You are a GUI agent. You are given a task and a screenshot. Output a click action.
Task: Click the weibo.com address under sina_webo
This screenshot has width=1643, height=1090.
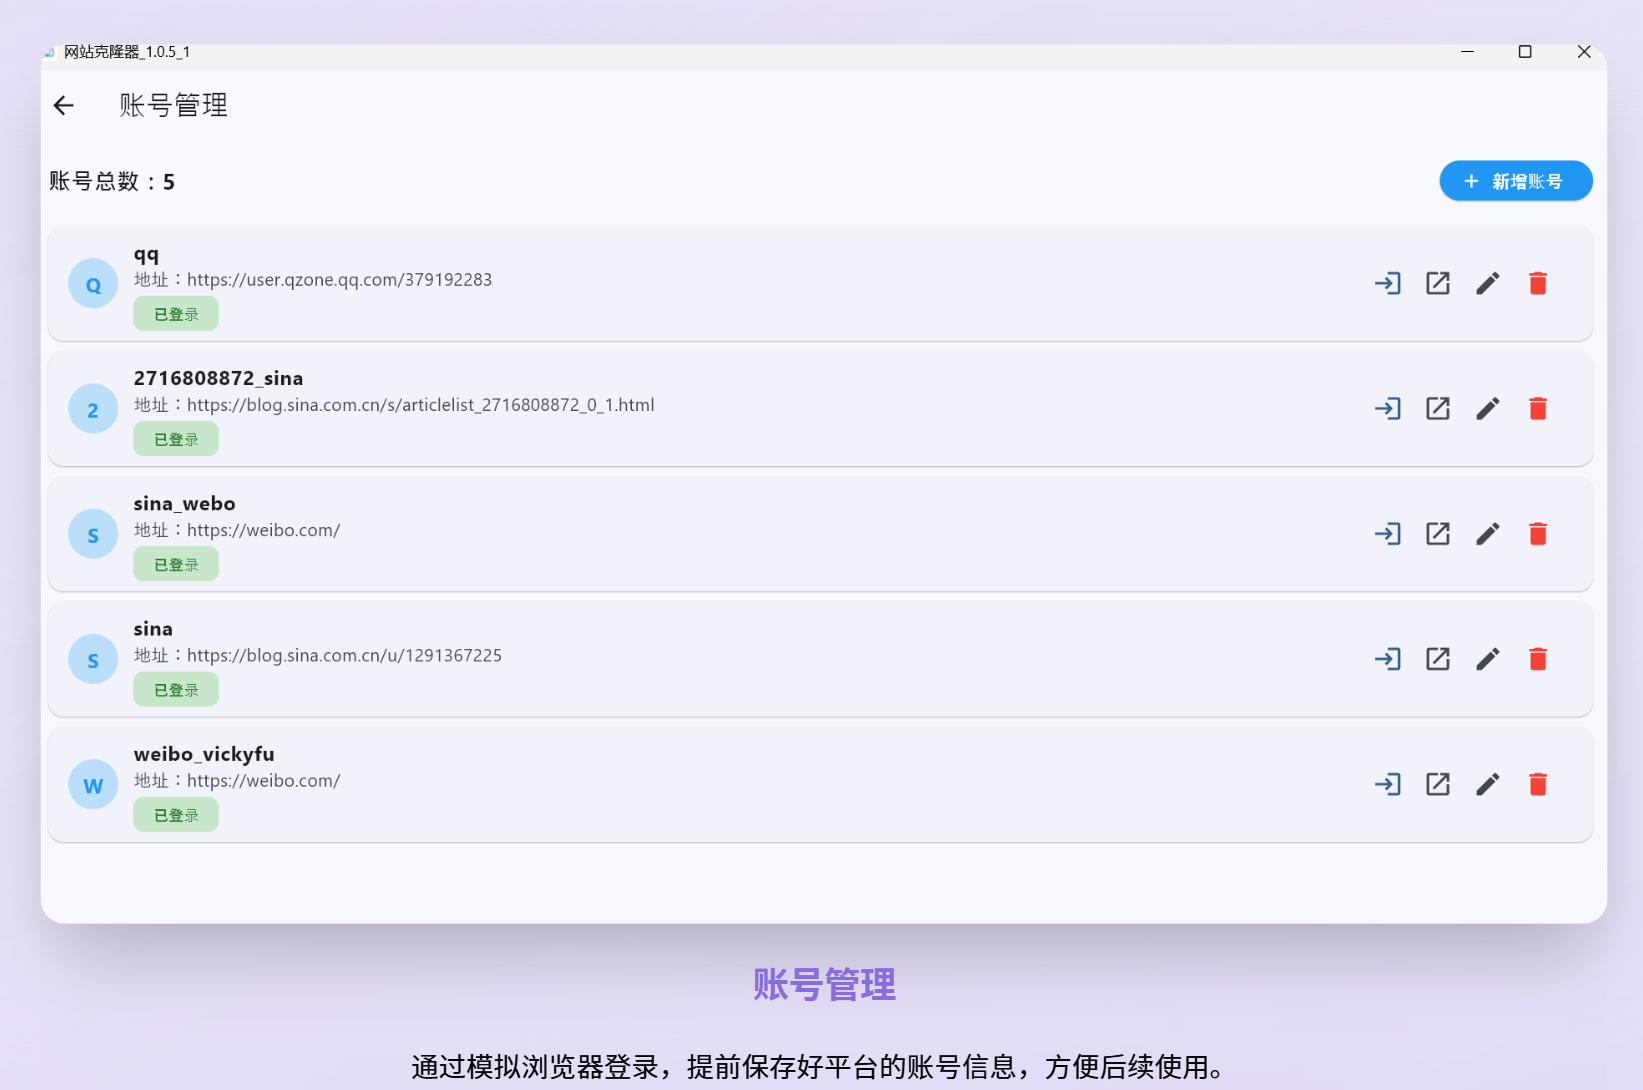pyautogui.click(x=237, y=530)
